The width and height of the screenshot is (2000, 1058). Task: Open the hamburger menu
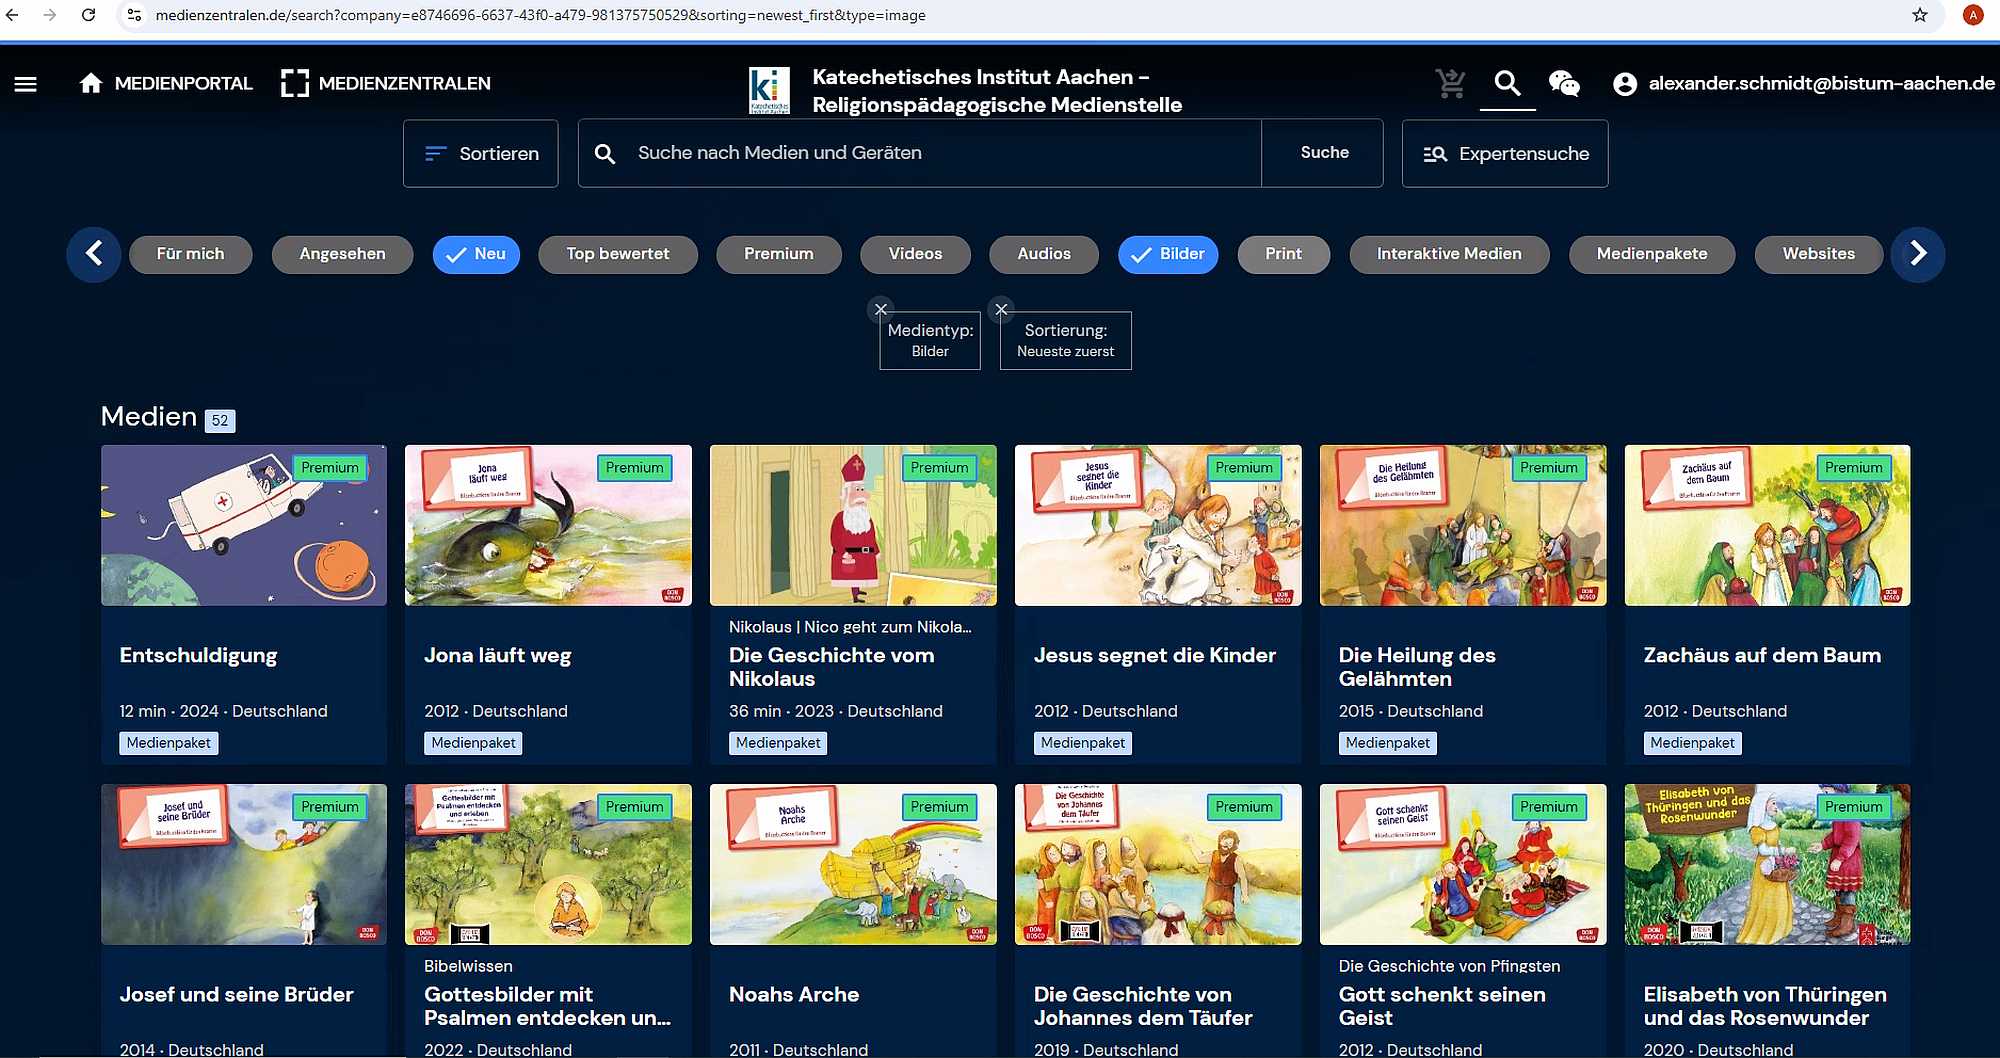[26, 84]
